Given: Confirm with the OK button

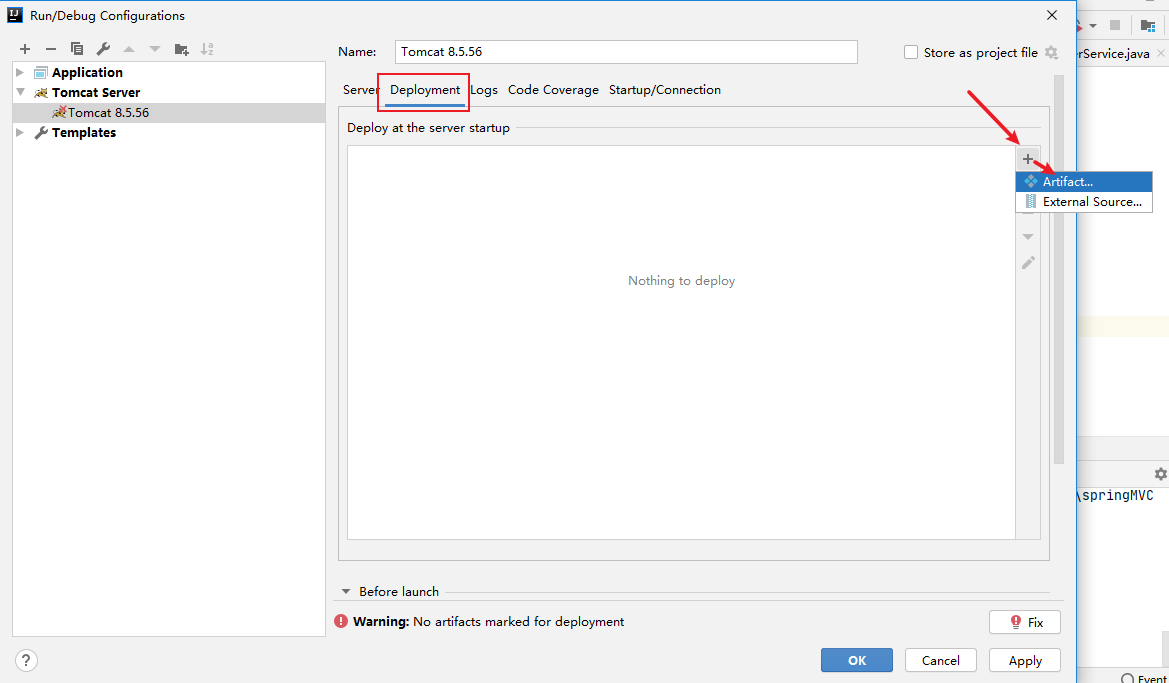Looking at the screenshot, I should click(857, 660).
